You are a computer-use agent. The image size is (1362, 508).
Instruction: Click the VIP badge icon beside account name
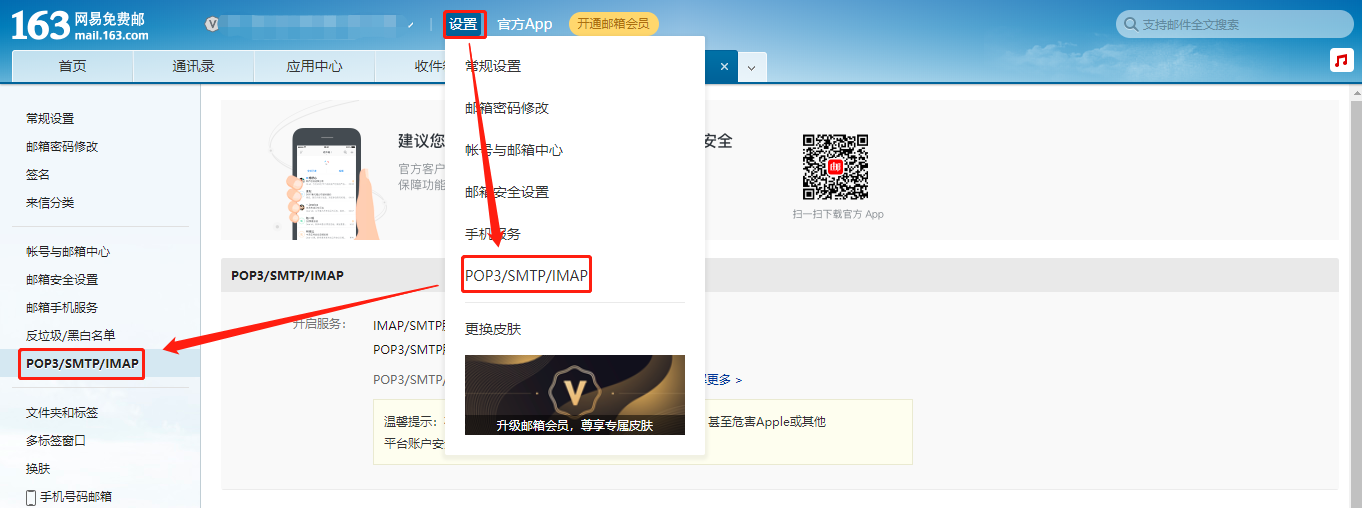(x=211, y=24)
